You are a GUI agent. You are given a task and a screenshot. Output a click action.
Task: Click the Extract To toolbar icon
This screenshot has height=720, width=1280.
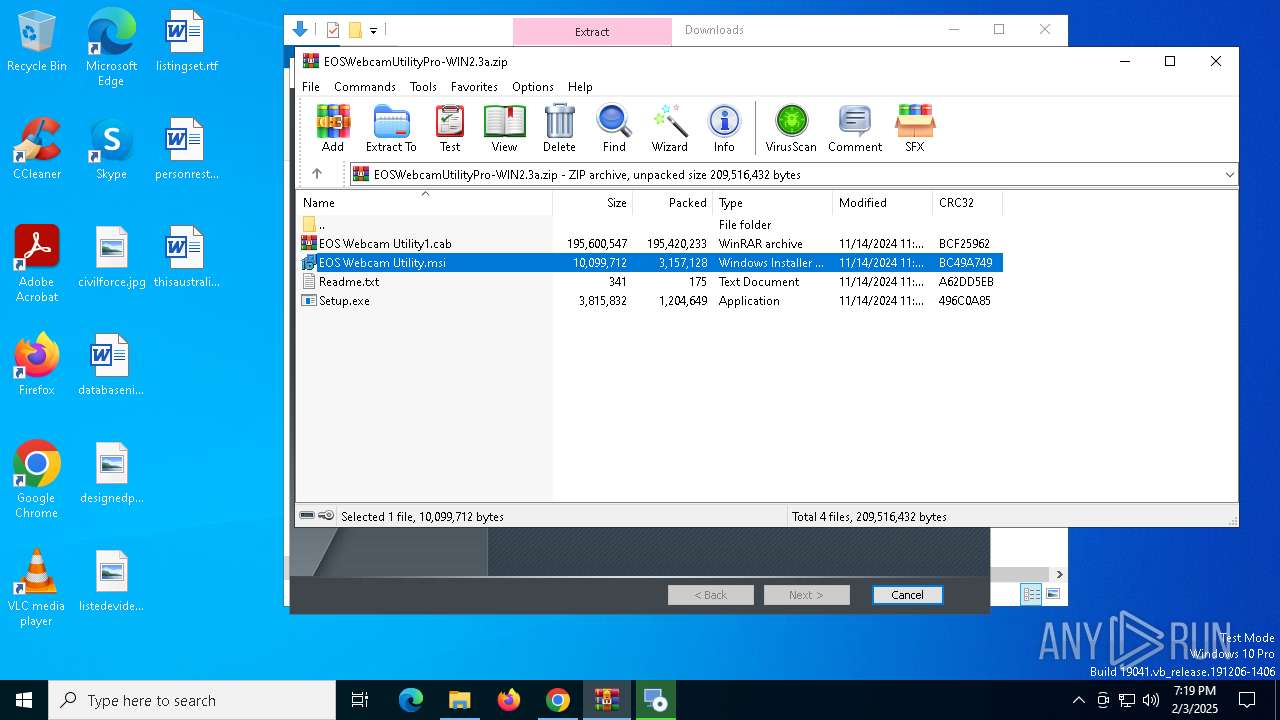pos(391,128)
